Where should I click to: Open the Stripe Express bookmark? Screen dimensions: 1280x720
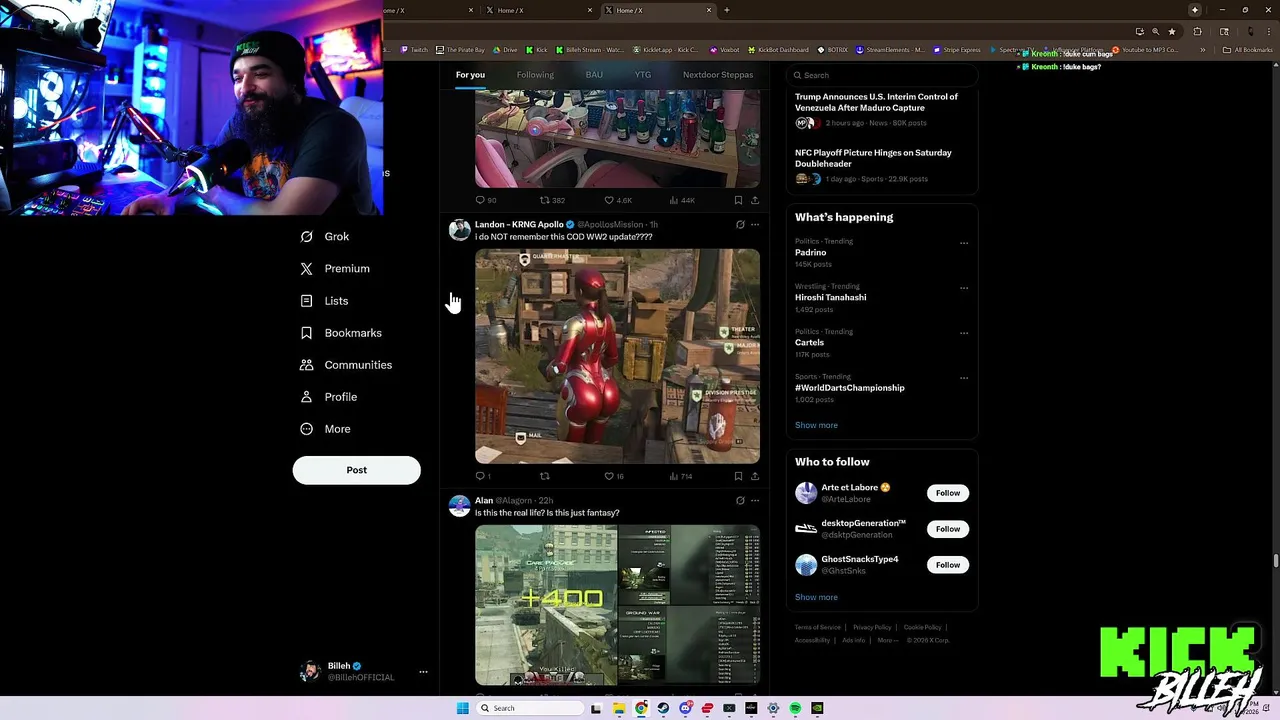[958, 50]
